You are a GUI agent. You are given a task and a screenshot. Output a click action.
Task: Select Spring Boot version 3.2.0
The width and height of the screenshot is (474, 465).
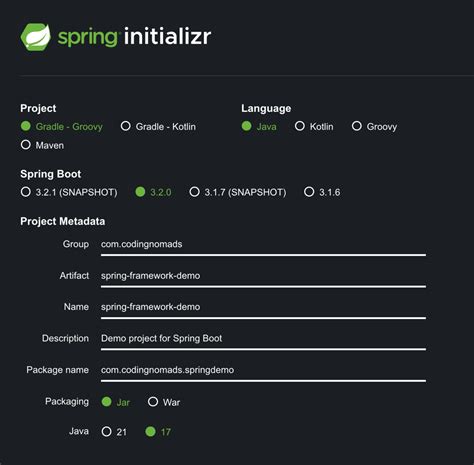153,192
